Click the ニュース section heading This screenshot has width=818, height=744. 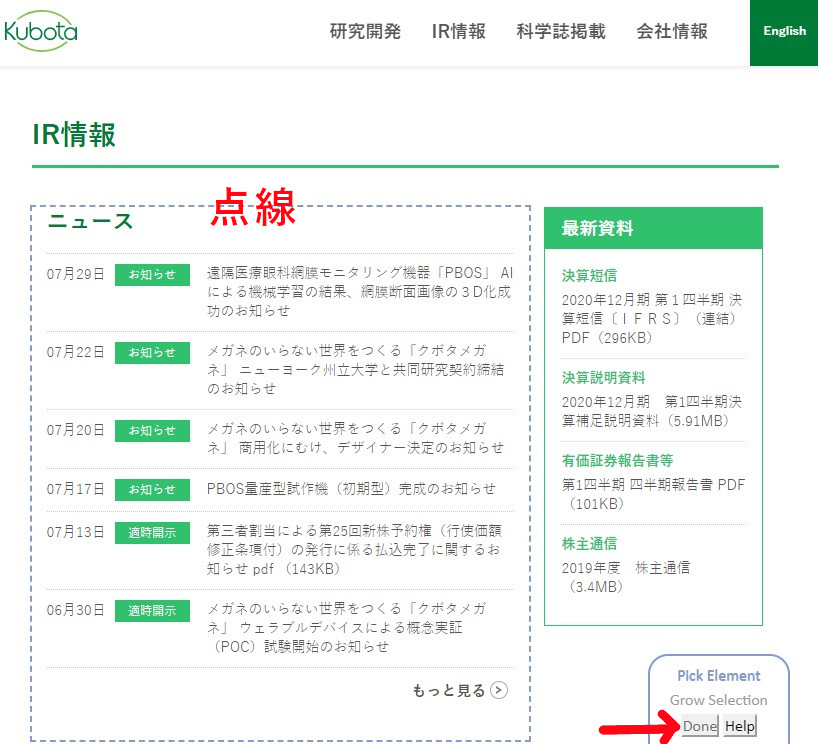click(90, 221)
